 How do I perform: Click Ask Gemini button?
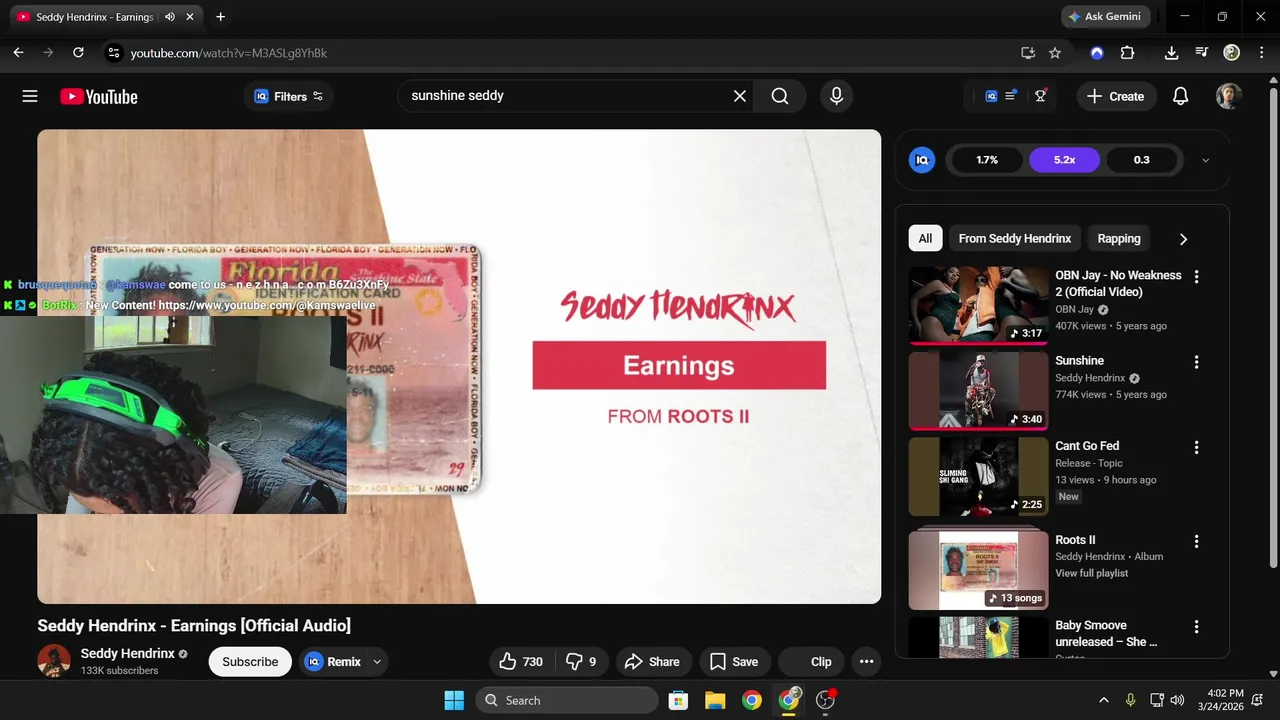tap(1104, 17)
